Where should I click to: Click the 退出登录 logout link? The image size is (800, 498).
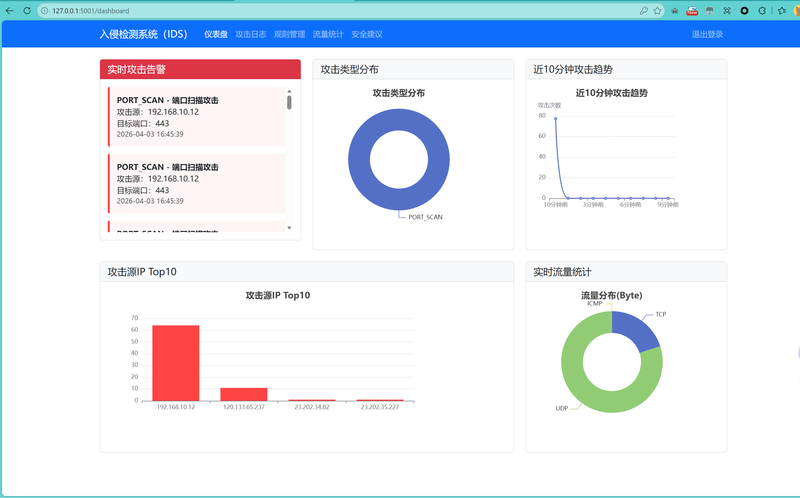pos(707,34)
